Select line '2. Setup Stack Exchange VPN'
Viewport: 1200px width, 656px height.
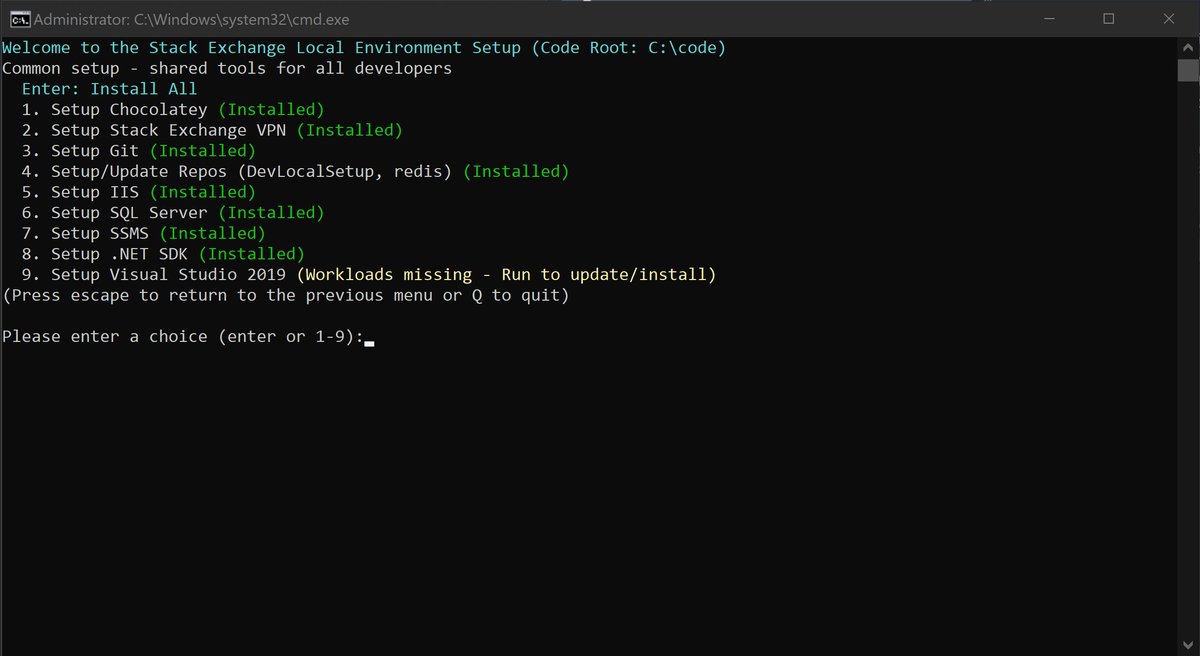212,130
